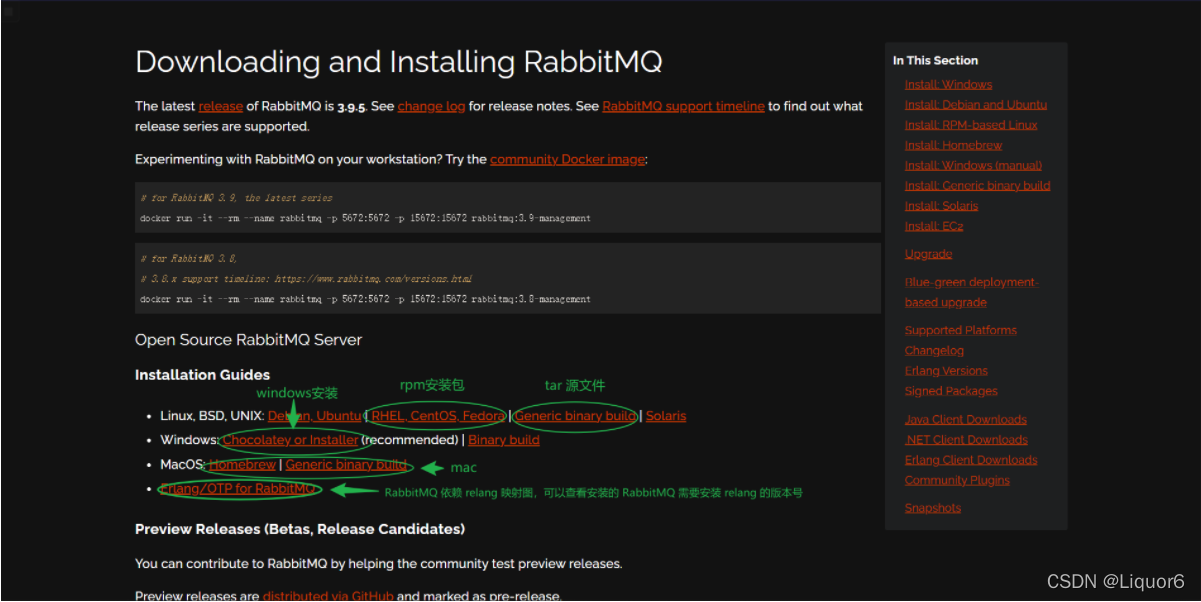
Task: Click the "Preview Releases (Betas, Release Candidates)" heading
Action: pos(300,528)
